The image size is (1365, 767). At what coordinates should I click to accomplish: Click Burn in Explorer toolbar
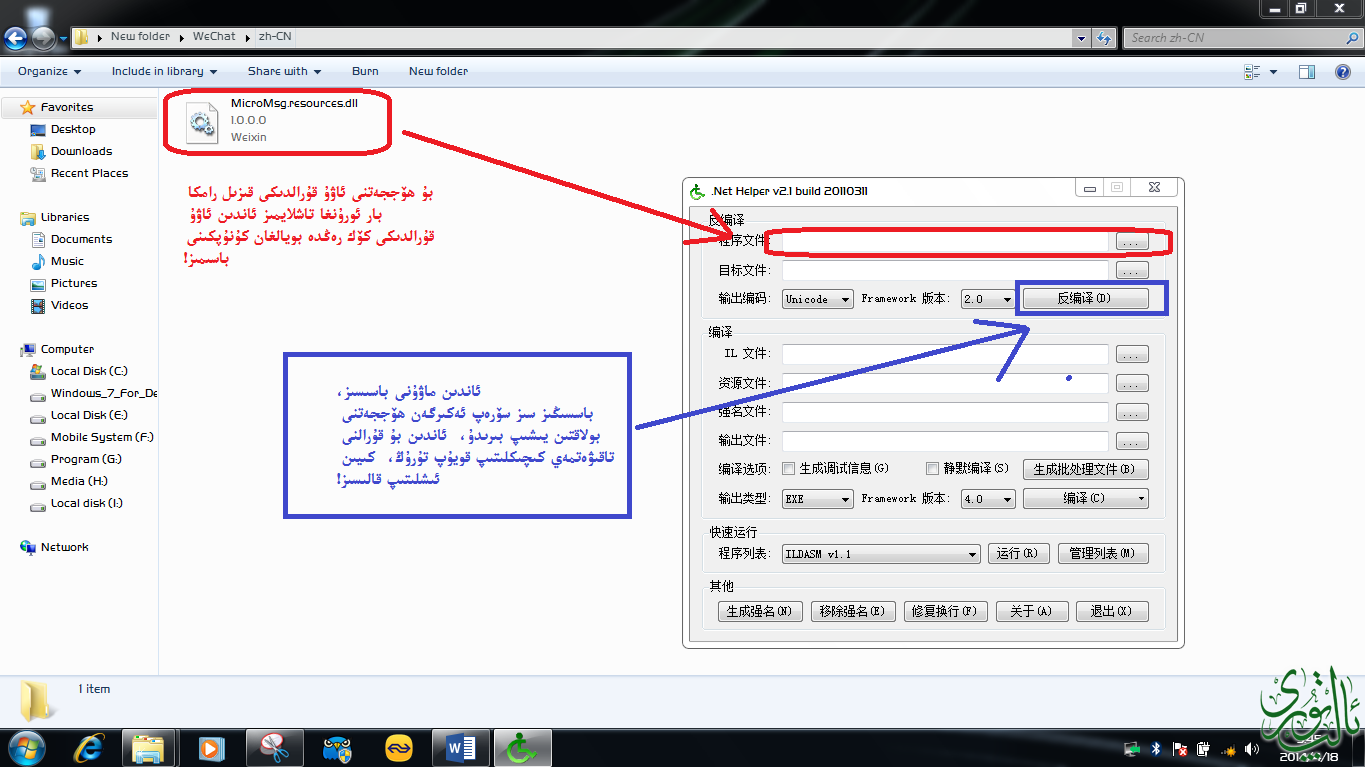coord(365,71)
